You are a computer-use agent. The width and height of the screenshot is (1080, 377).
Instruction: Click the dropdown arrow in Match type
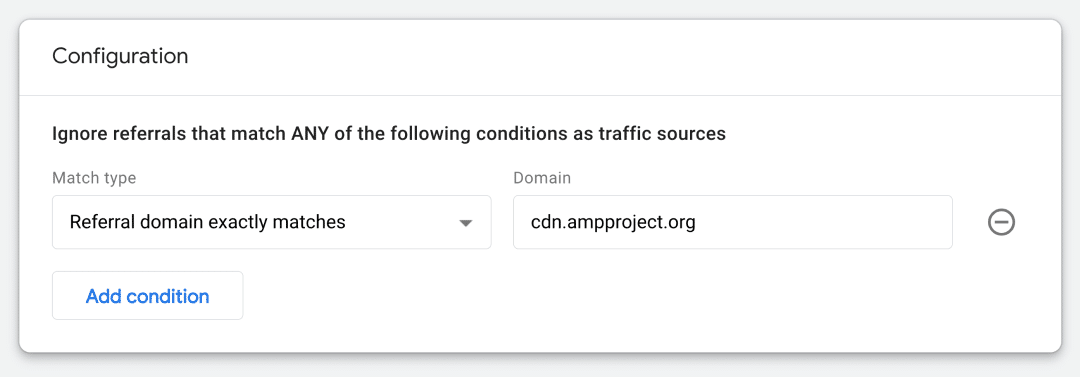(x=466, y=223)
